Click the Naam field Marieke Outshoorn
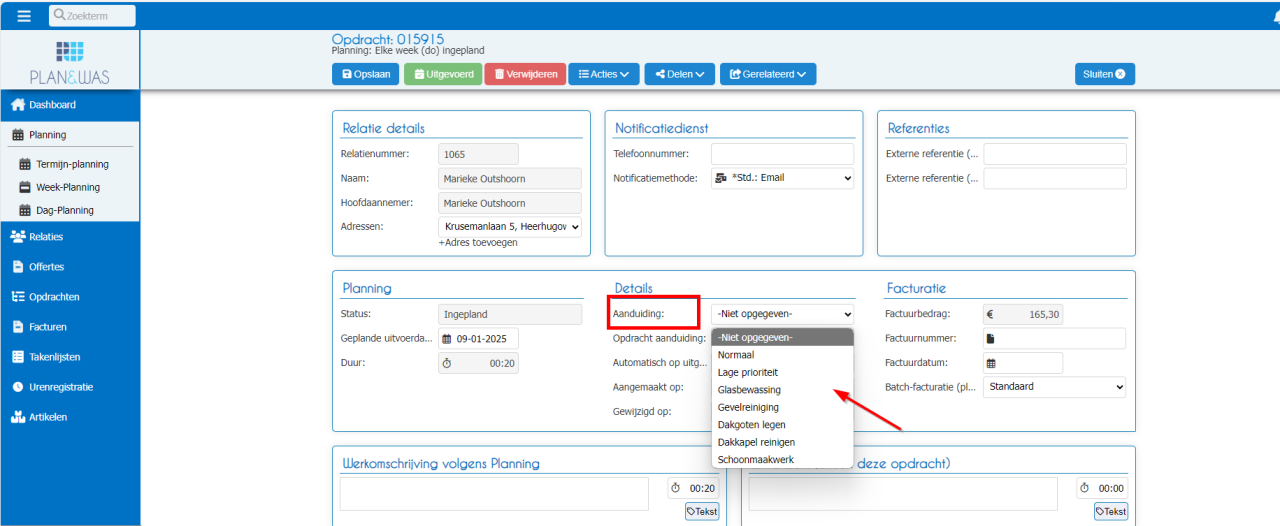 coord(510,178)
